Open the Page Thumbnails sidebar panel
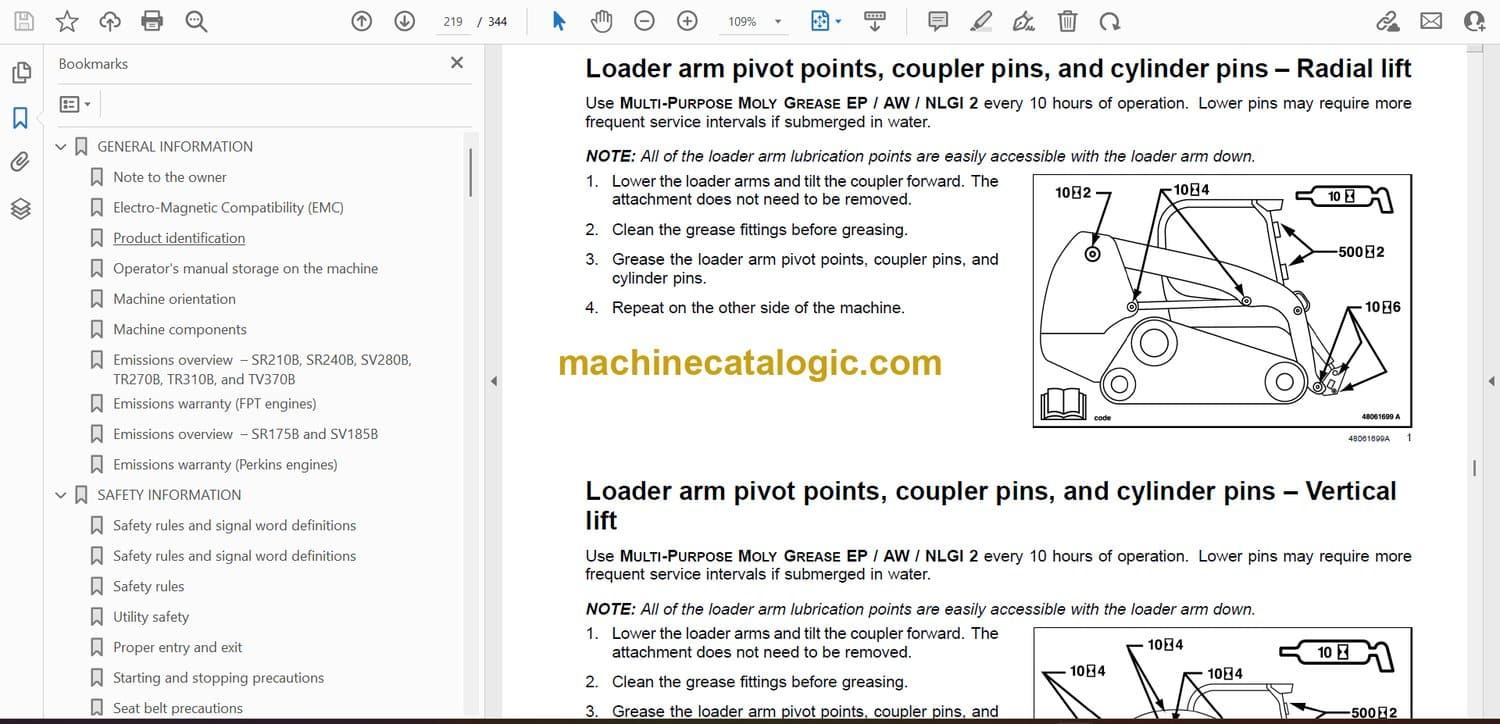The image size is (1500, 724). point(20,73)
